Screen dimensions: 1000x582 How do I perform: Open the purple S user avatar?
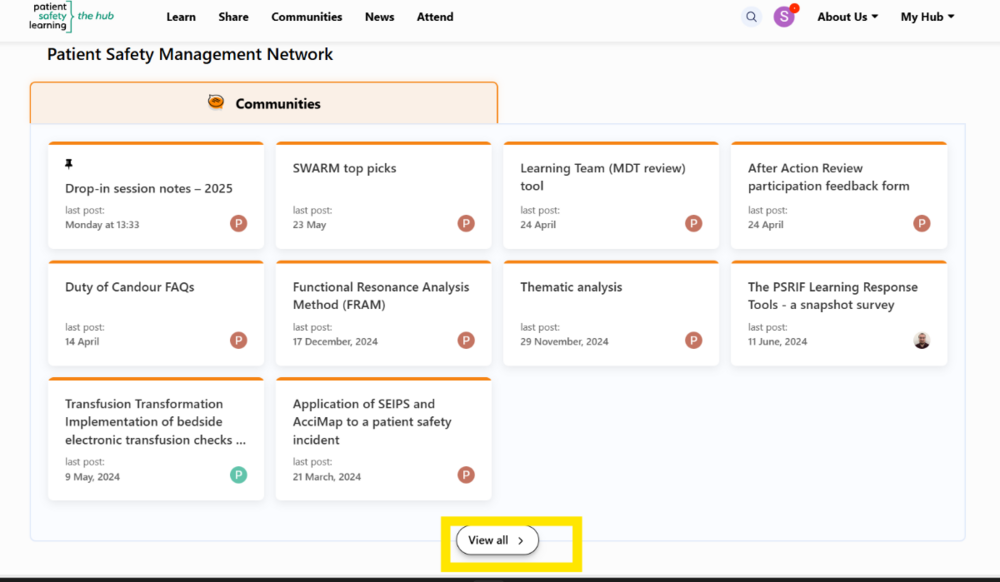tap(784, 17)
